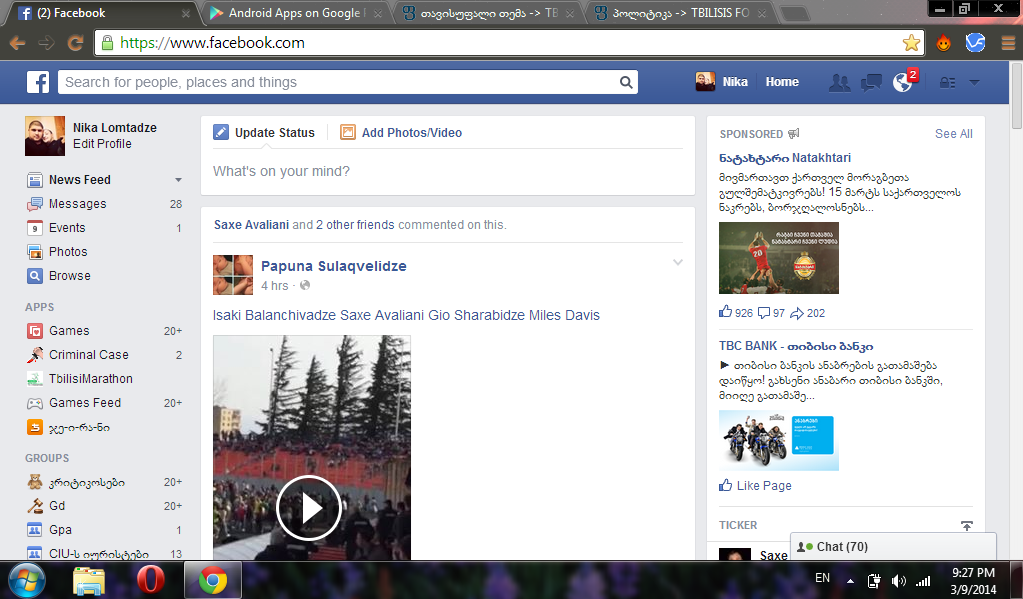This screenshot has width=1023, height=599.
Task: Open the TBC BANK ad title
Action: (x=796, y=346)
